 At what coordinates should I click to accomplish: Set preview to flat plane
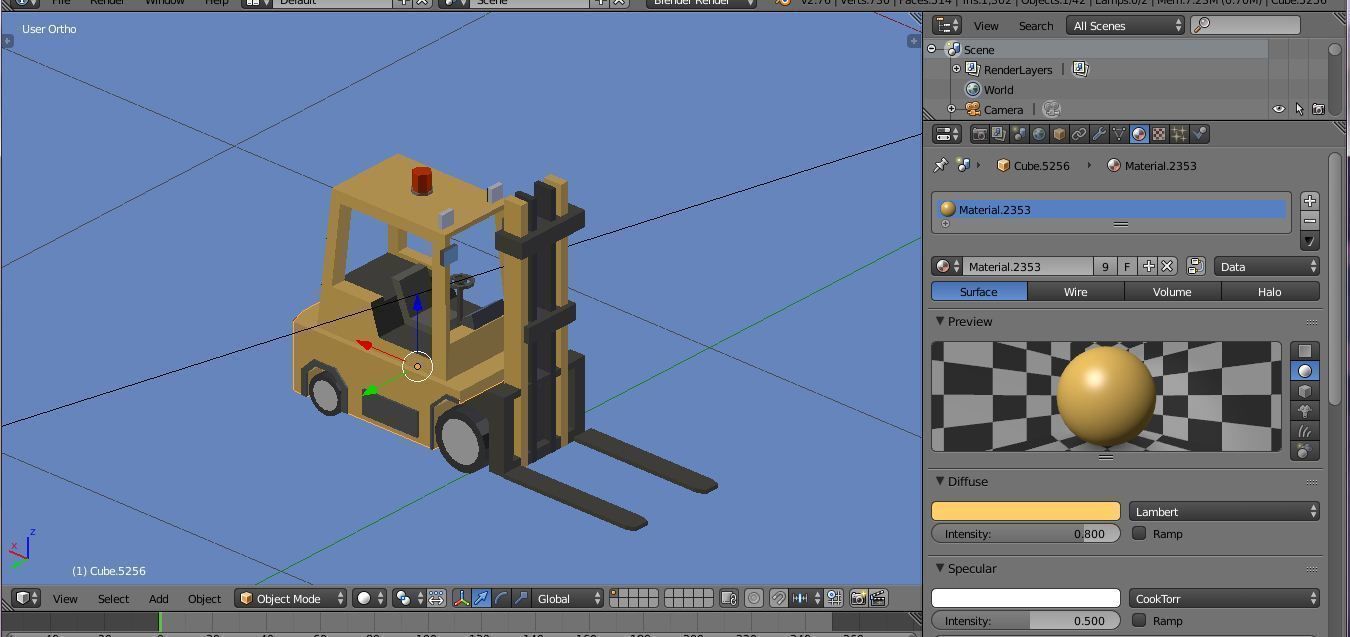coord(1305,351)
